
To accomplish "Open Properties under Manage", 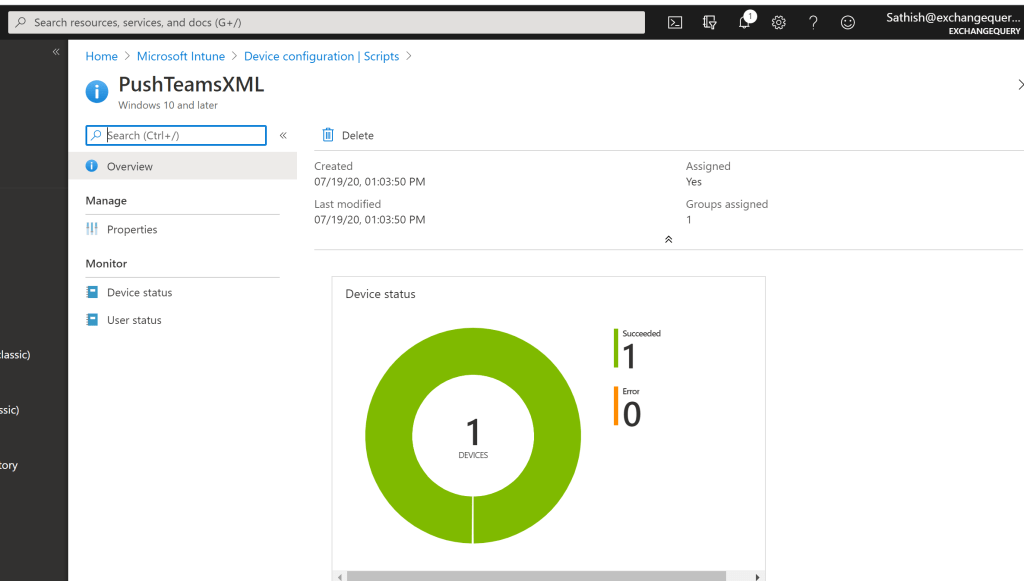I will (x=132, y=230).
